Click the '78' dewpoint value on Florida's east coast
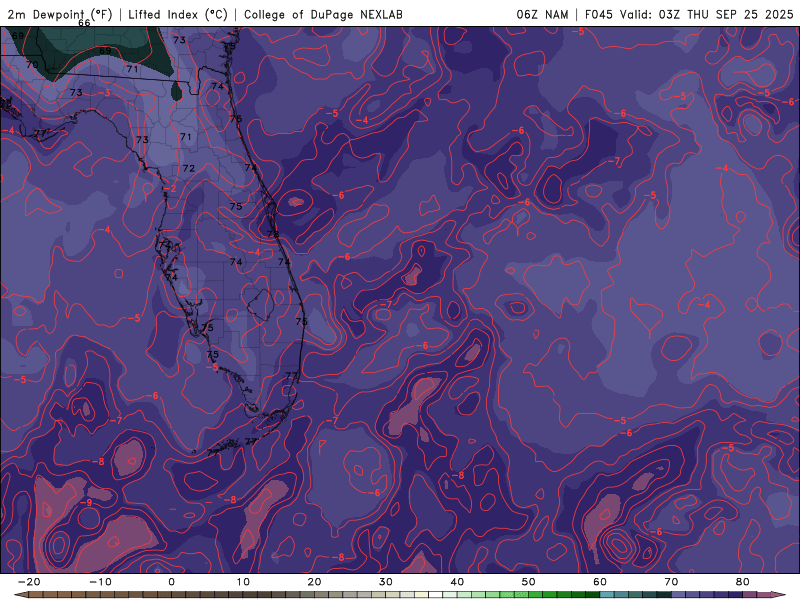Viewport: 800px width, 600px height. point(273,234)
